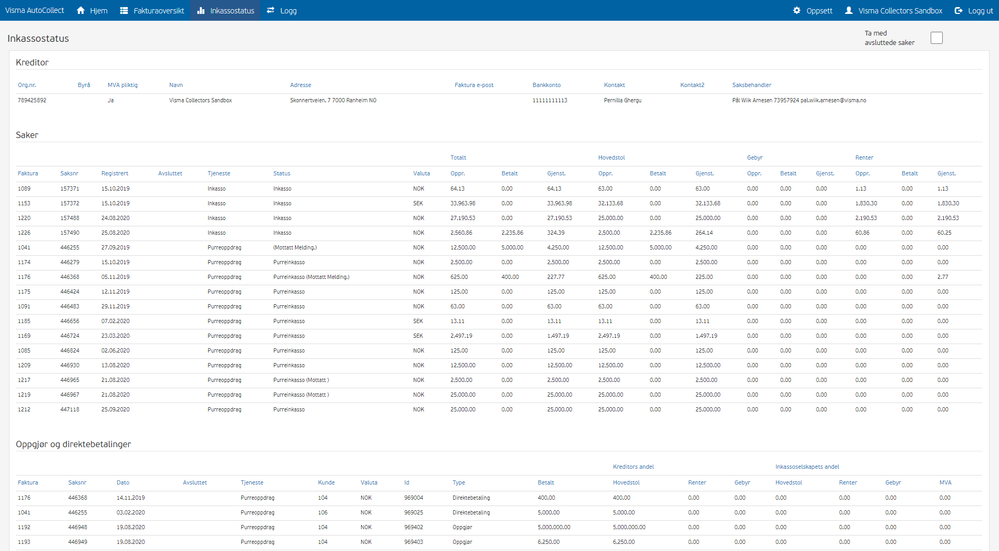Click the Valuta column header in Saker

click(x=421, y=173)
